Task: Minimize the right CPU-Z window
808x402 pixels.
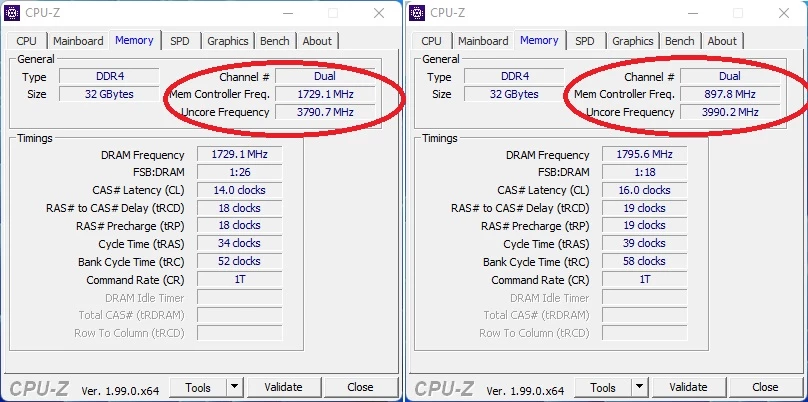Action: coord(692,13)
